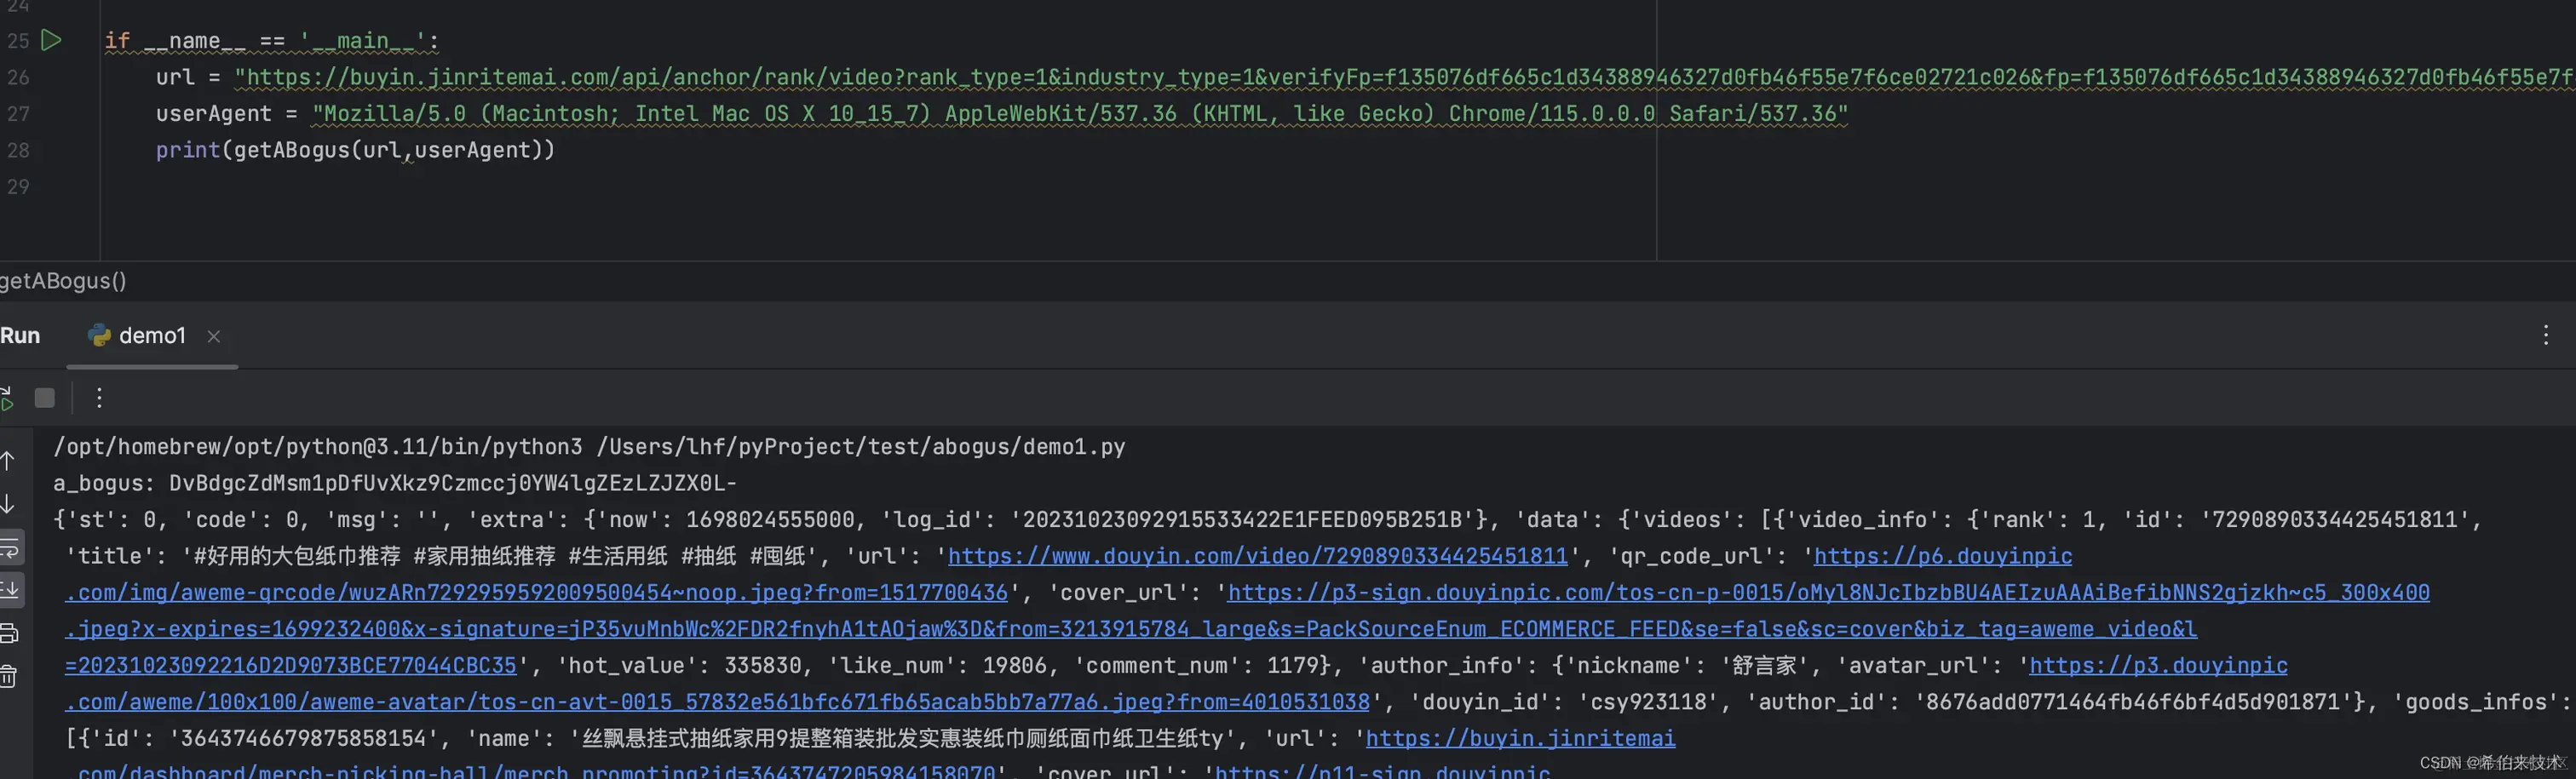2576x779 pixels.
Task: Clear console with the trash icon
Action: (8, 676)
